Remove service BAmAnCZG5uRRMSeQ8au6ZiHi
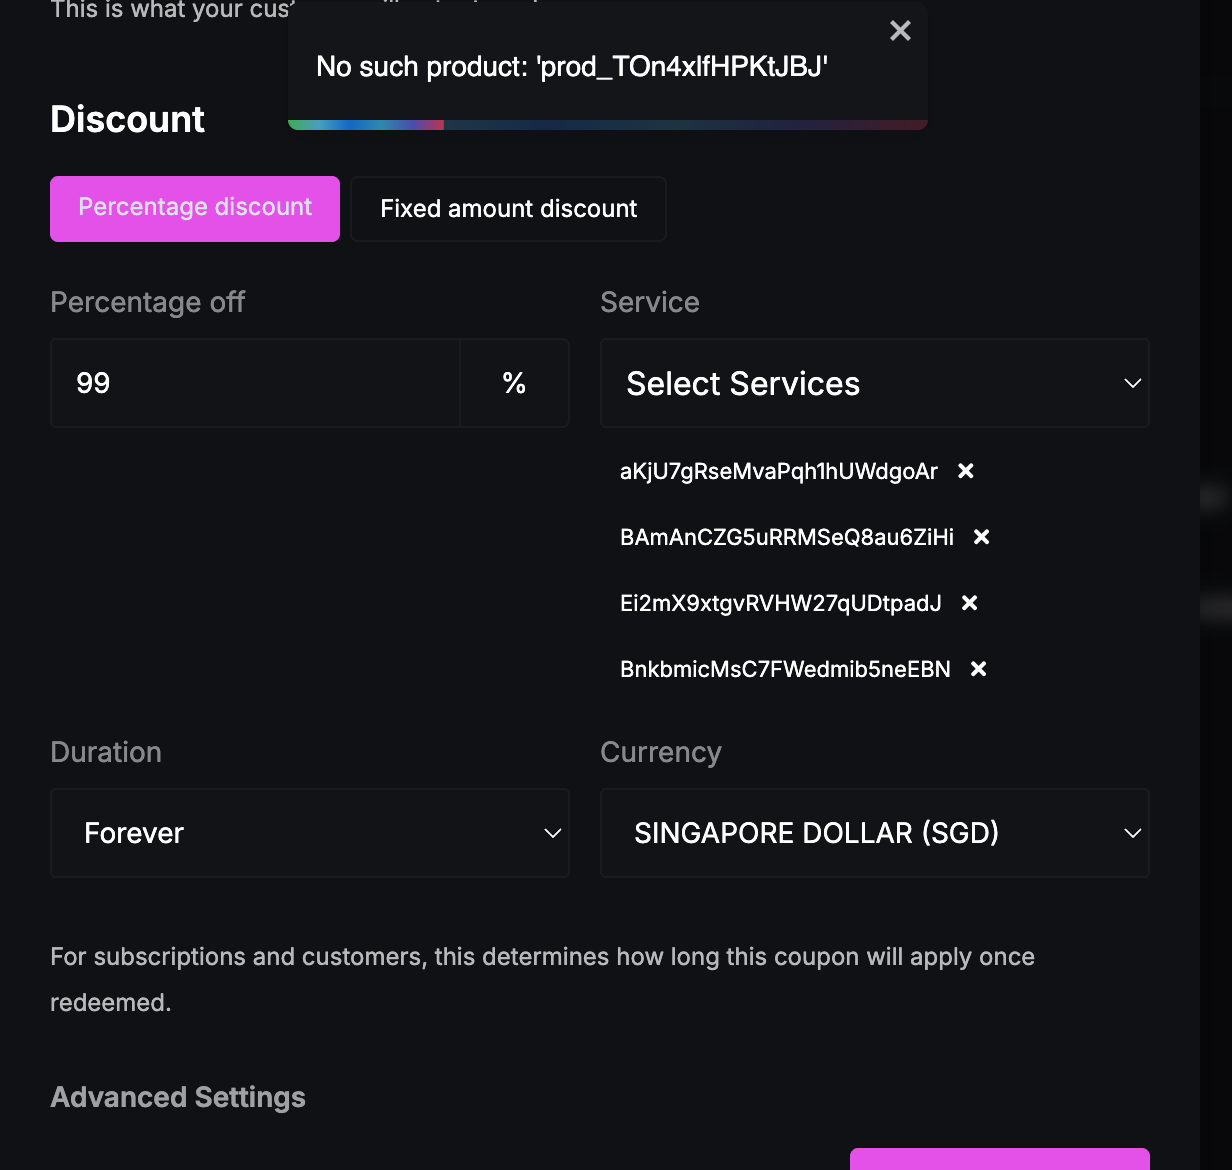 [x=982, y=537]
